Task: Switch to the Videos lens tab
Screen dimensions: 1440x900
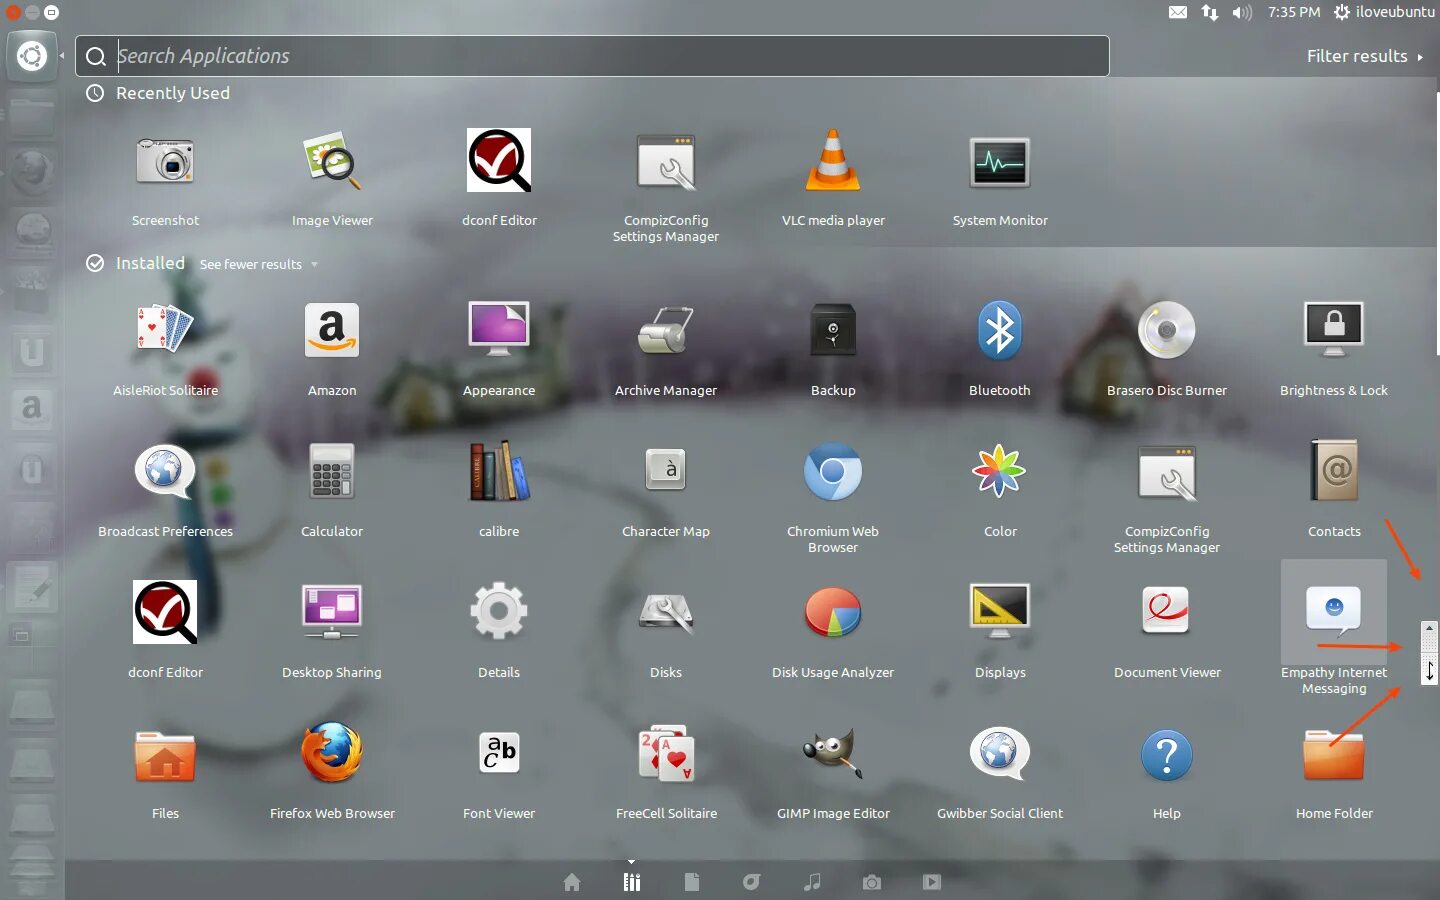Action: (932, 882)
